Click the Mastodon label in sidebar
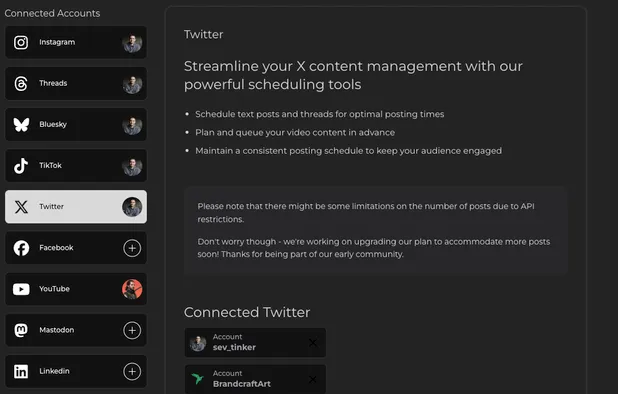This screenshot has height=394, width=618. pos(57,330)
